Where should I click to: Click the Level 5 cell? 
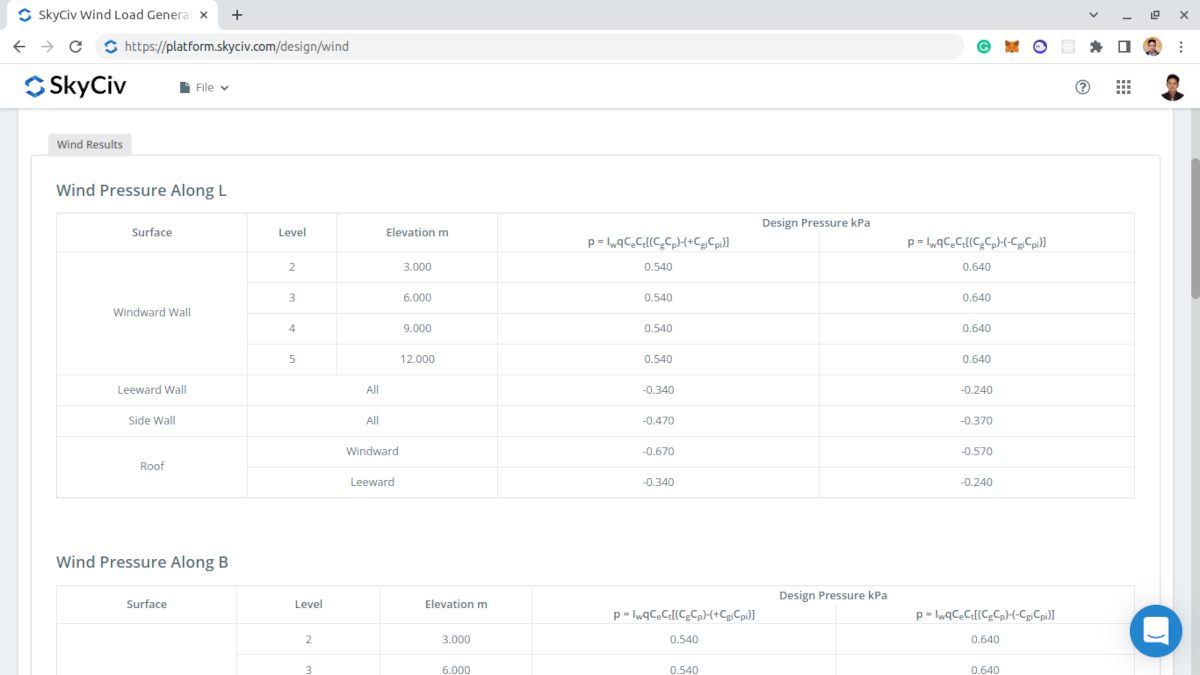(x=292, y=359)
